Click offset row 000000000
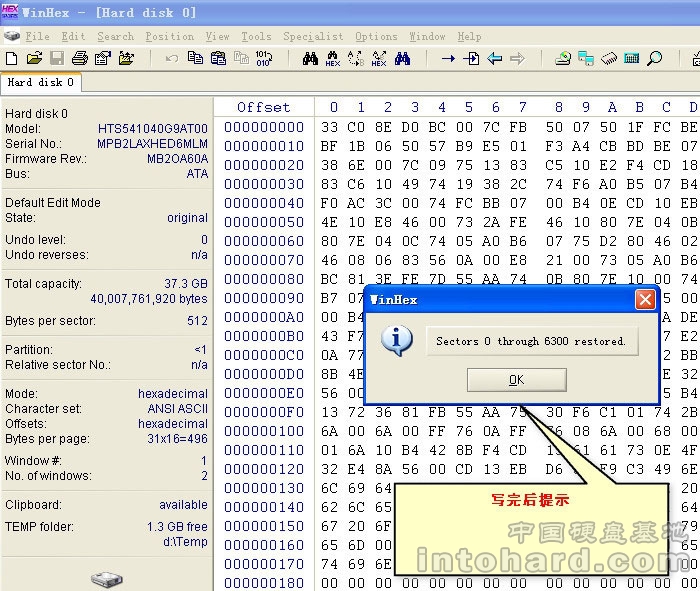The height and width of the screenshot is (591, 700). point(264,127)
